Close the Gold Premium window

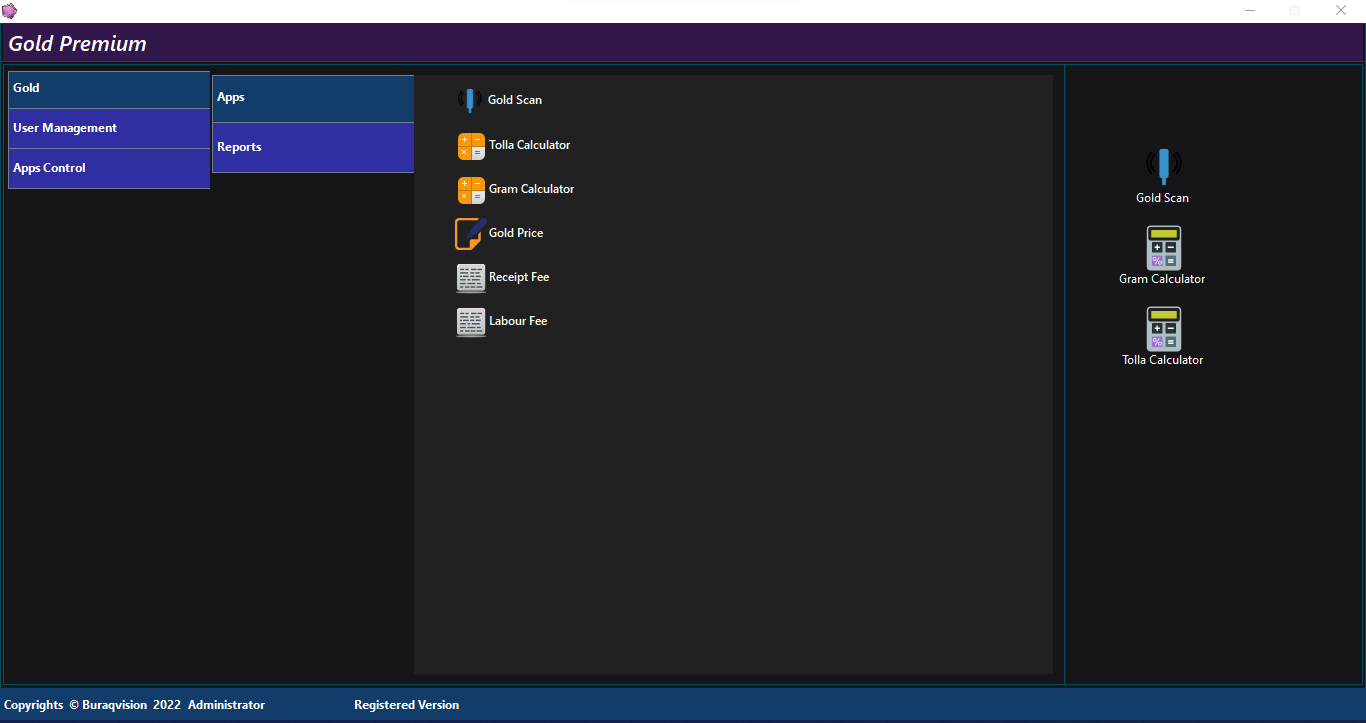tap(1341, 11)
